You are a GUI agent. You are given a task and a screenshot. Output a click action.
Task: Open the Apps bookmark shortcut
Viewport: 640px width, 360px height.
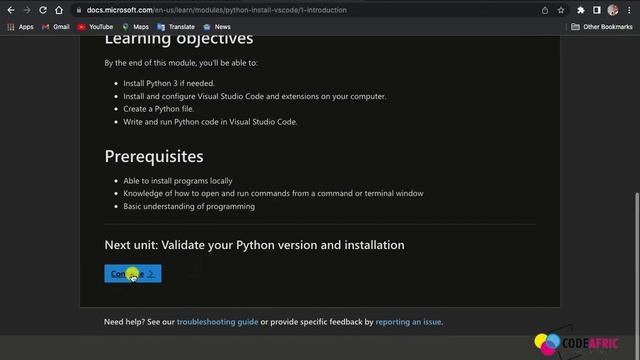[20, 27]
